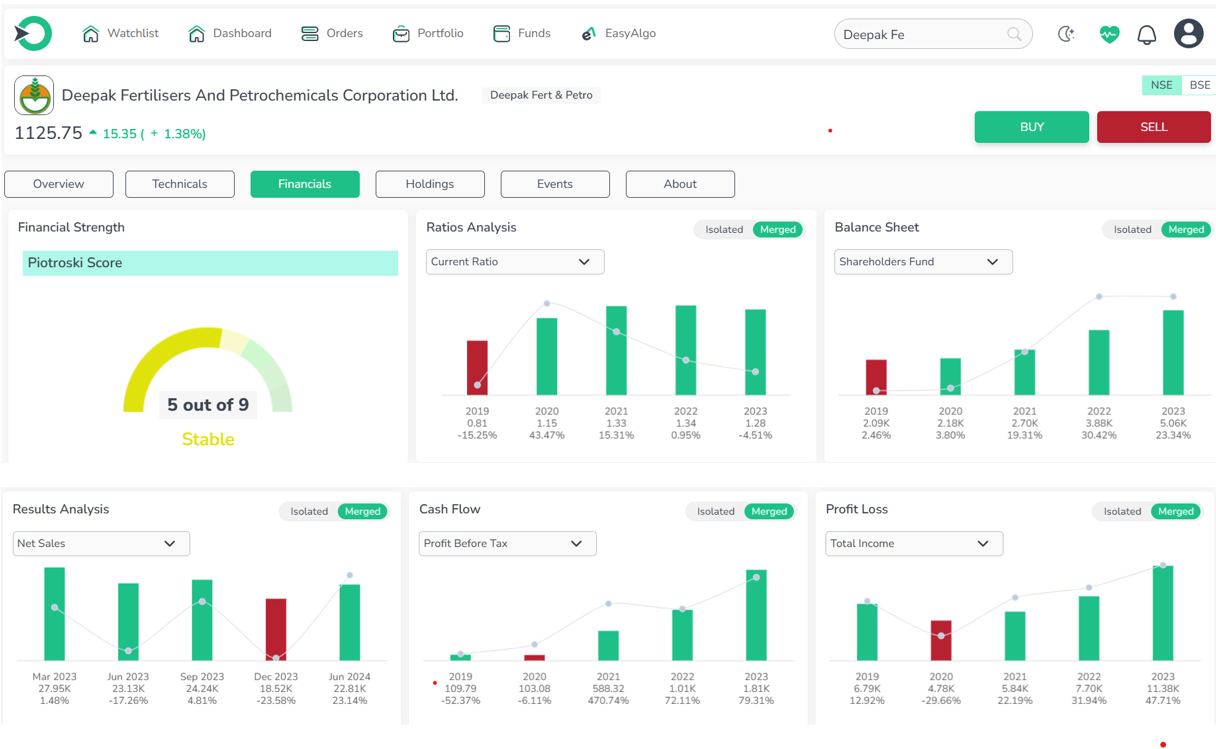Set Results Analysis chart to Isolated

[309, 512]
